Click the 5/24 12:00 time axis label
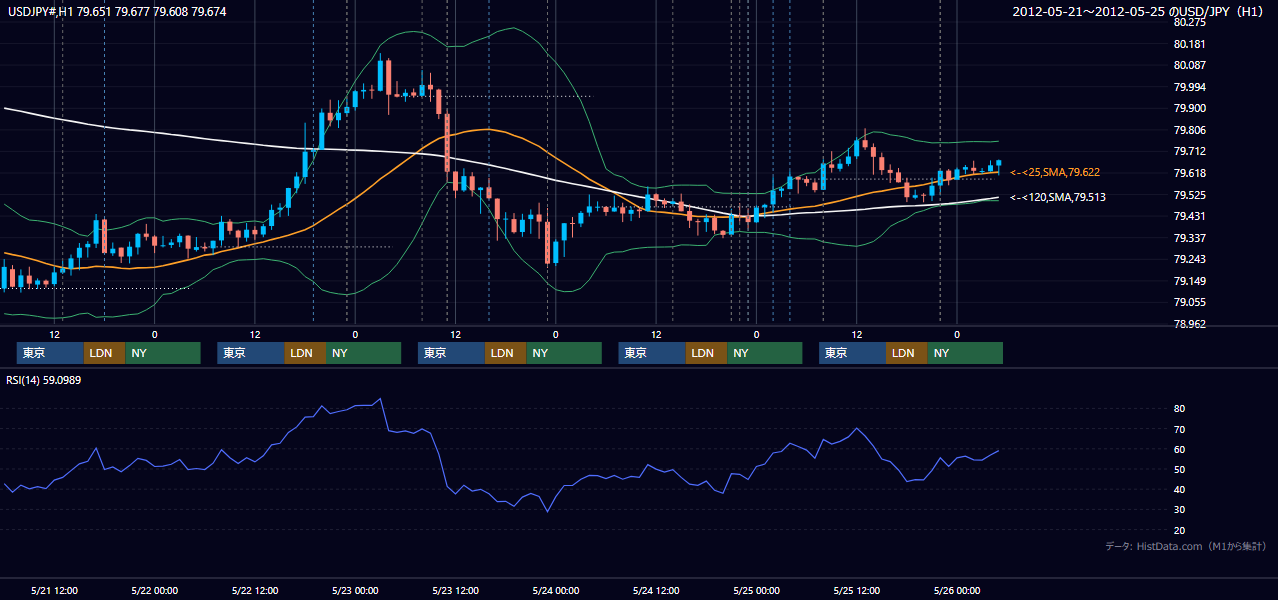The width and height of the screenshot is (1278, 600). (x=655, y=590)
